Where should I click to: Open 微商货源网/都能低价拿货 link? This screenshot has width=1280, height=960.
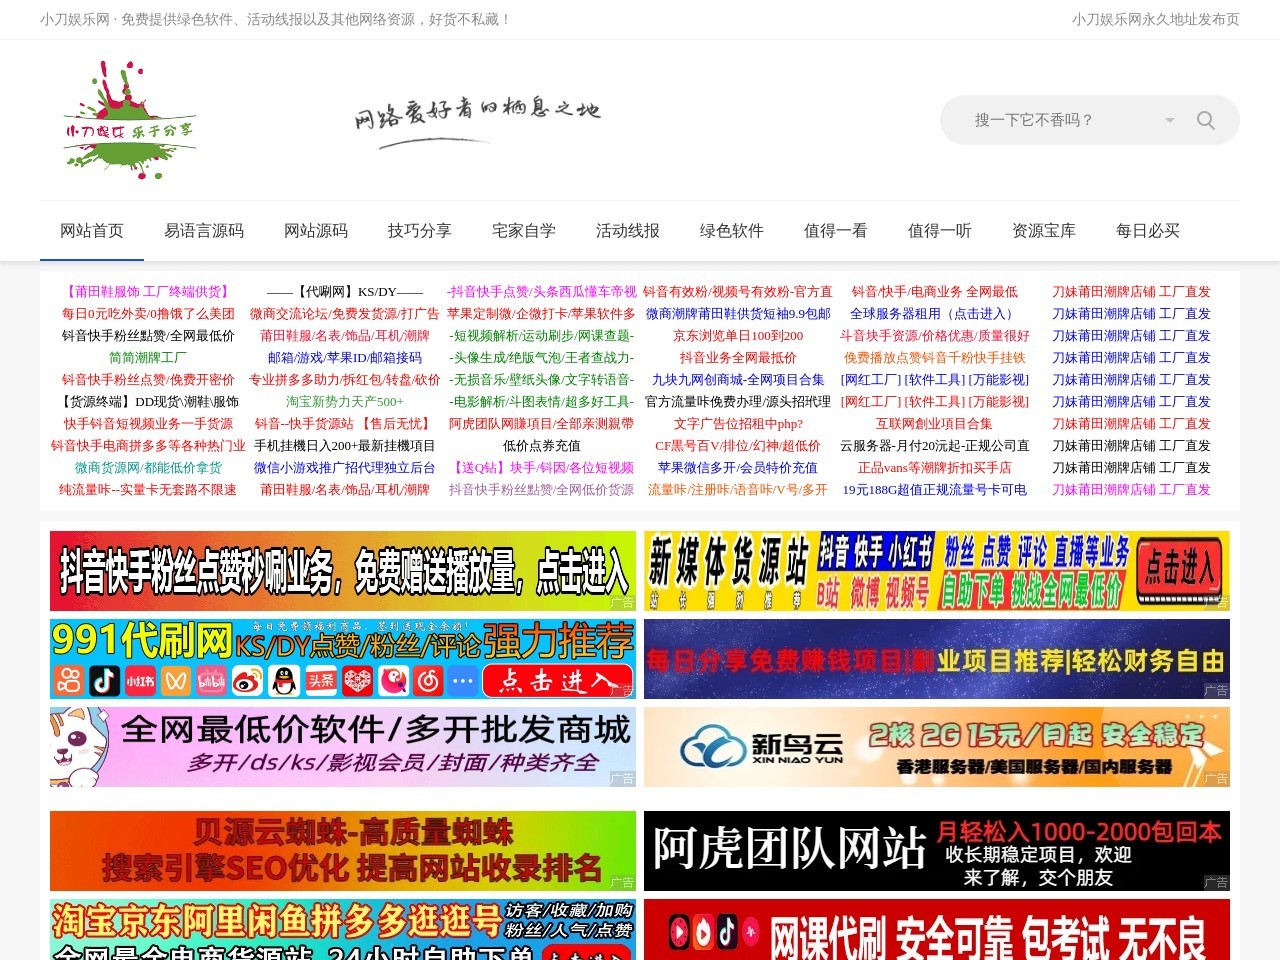(x=148, y=468)
